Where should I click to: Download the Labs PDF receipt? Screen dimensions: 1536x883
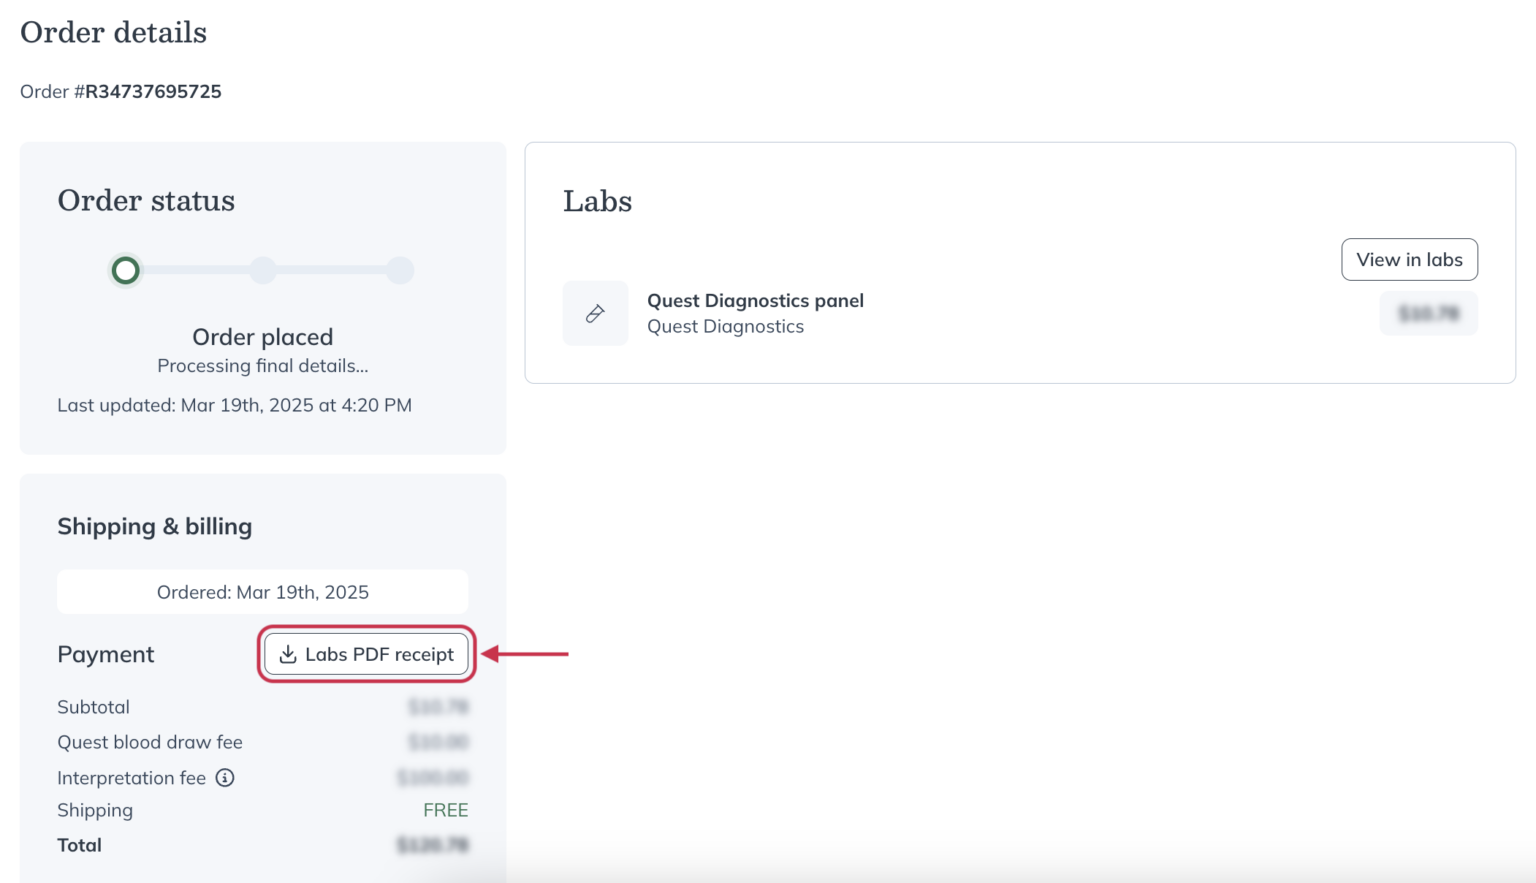pyautogui.click(x=365, y=654)
